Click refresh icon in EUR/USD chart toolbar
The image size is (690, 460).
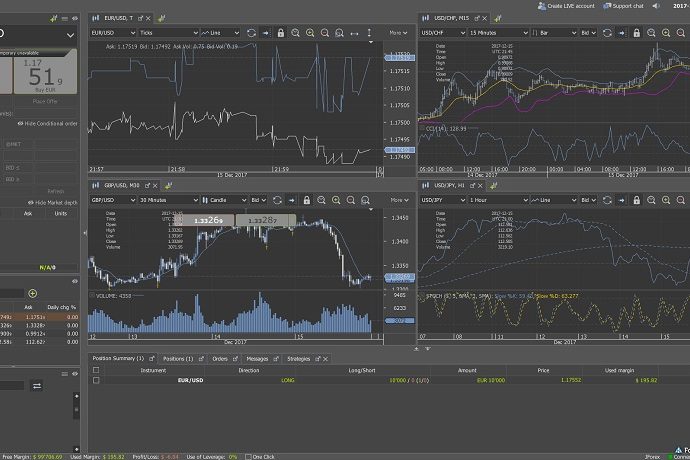point(251,33)
